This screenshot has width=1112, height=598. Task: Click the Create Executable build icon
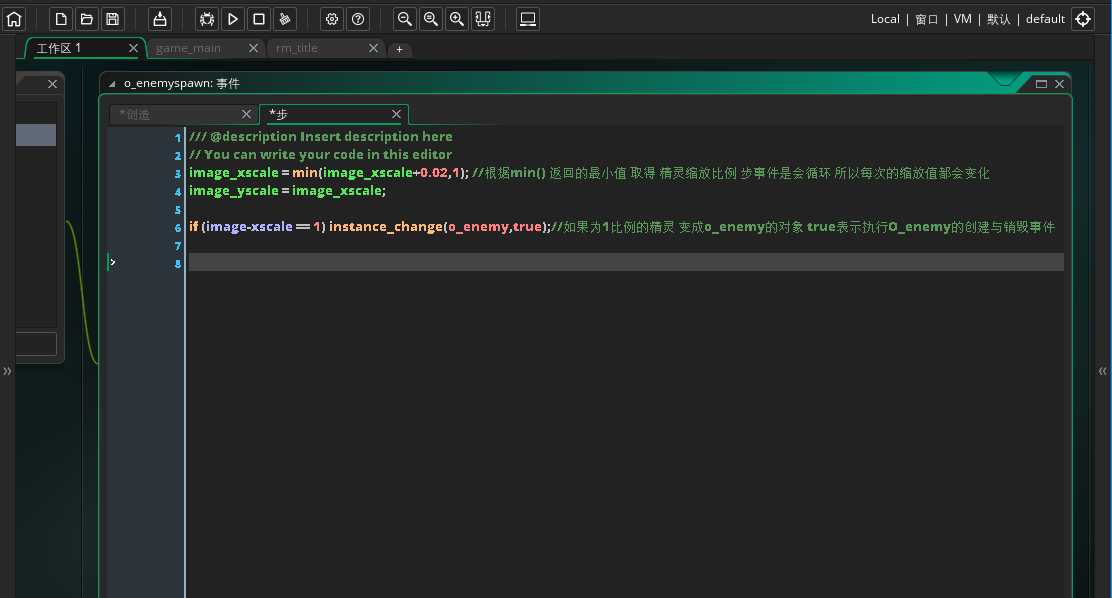pos(160,19)
